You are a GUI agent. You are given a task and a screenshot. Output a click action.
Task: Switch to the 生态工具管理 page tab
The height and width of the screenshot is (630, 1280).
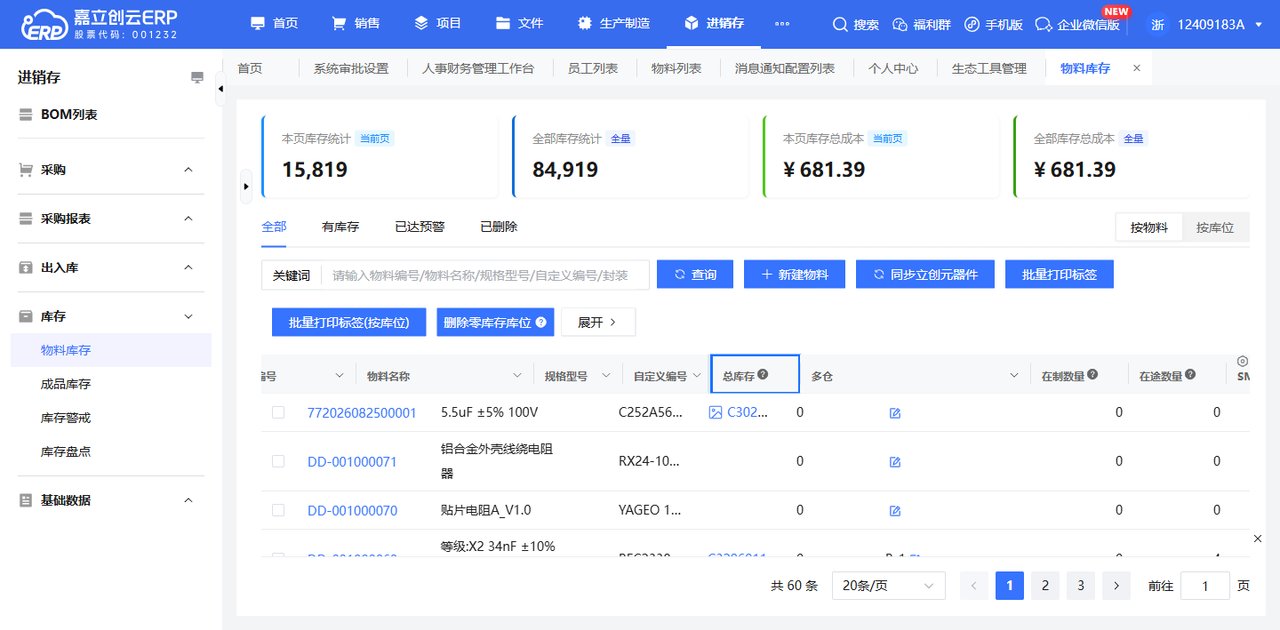pos(989,68)
